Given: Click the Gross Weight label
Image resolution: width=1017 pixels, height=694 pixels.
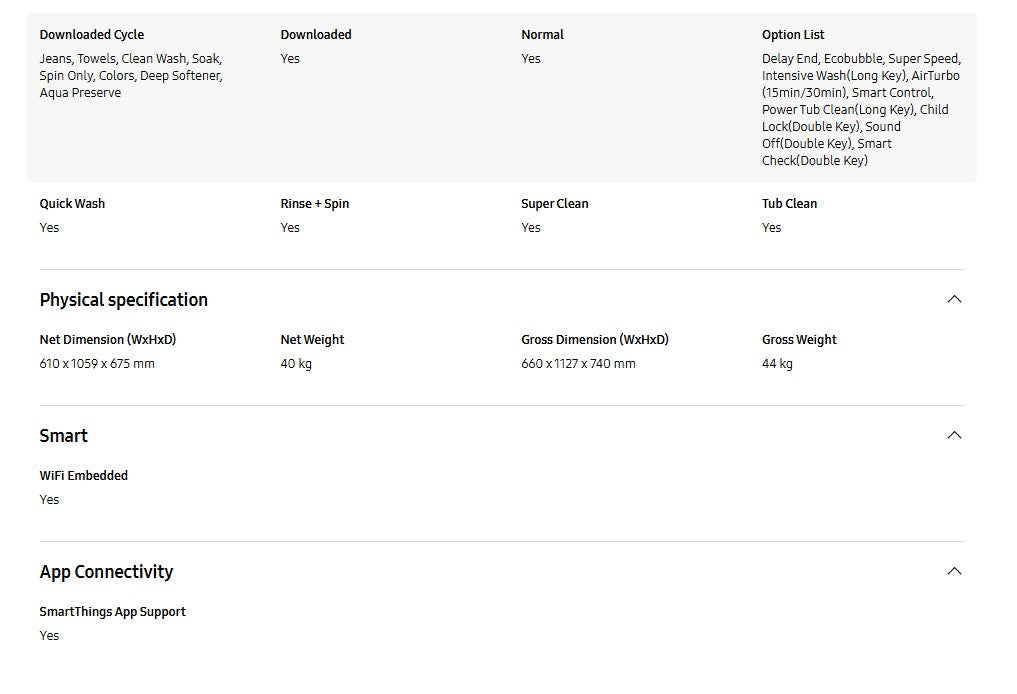Looking at the screenshot, I should pyautogui.click(x=799, y=340).
